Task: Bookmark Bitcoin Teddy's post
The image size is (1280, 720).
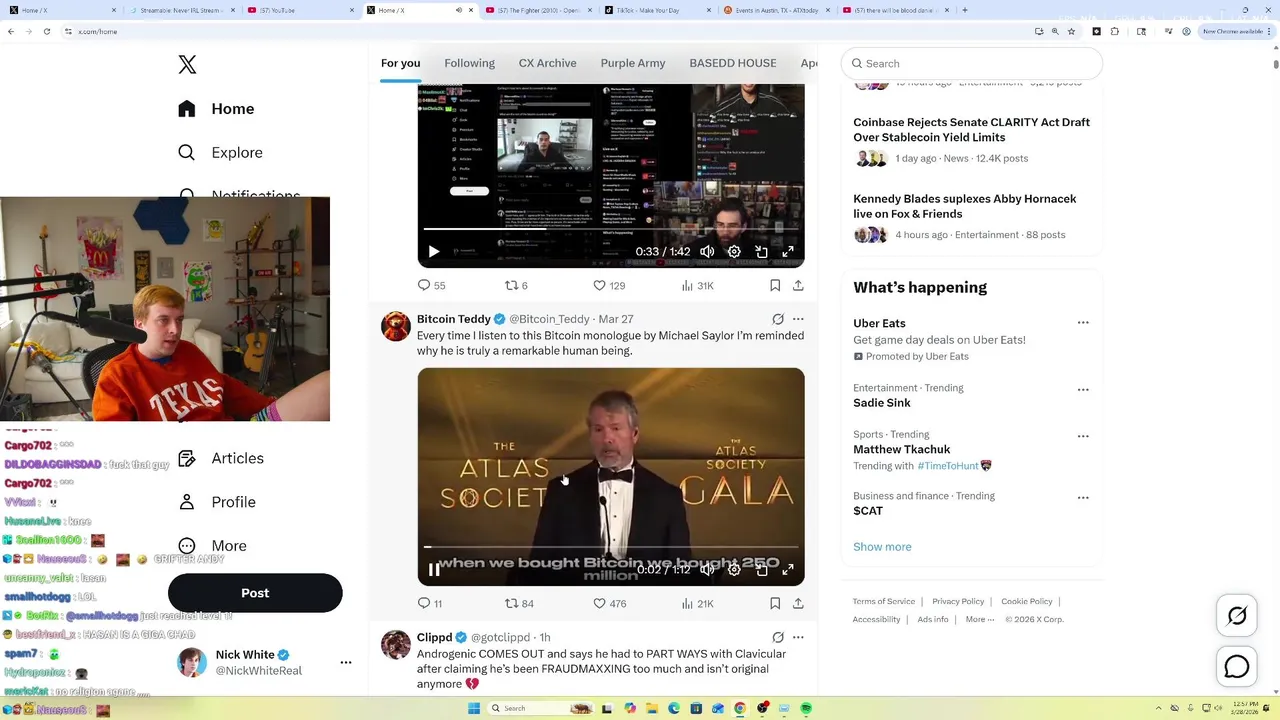Action: click(775, 603)
